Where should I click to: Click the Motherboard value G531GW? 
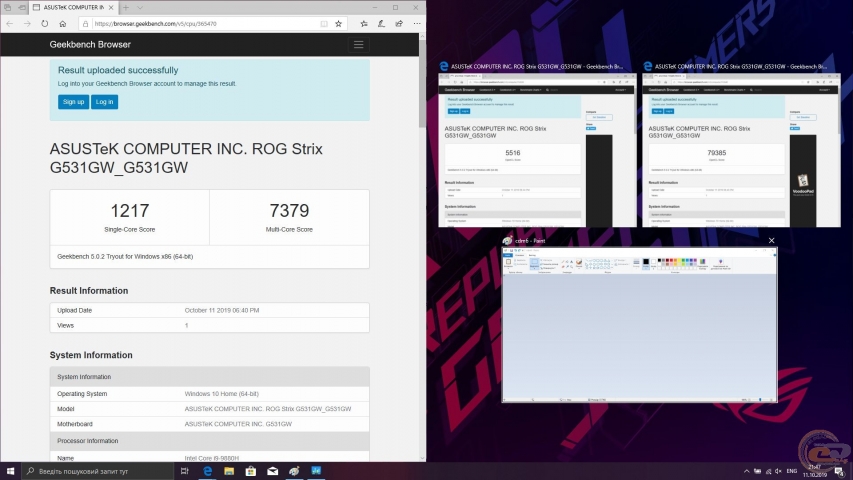tap(238, 424)
